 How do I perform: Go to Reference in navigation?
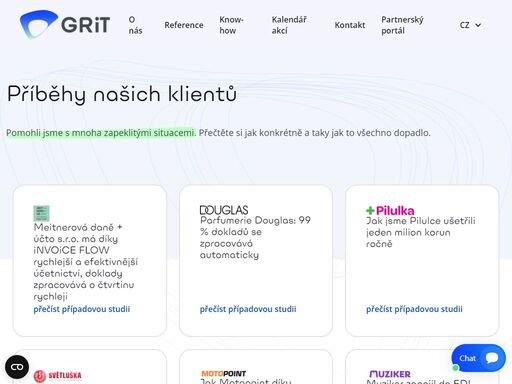pyautogui.click(x=184, y=25)
